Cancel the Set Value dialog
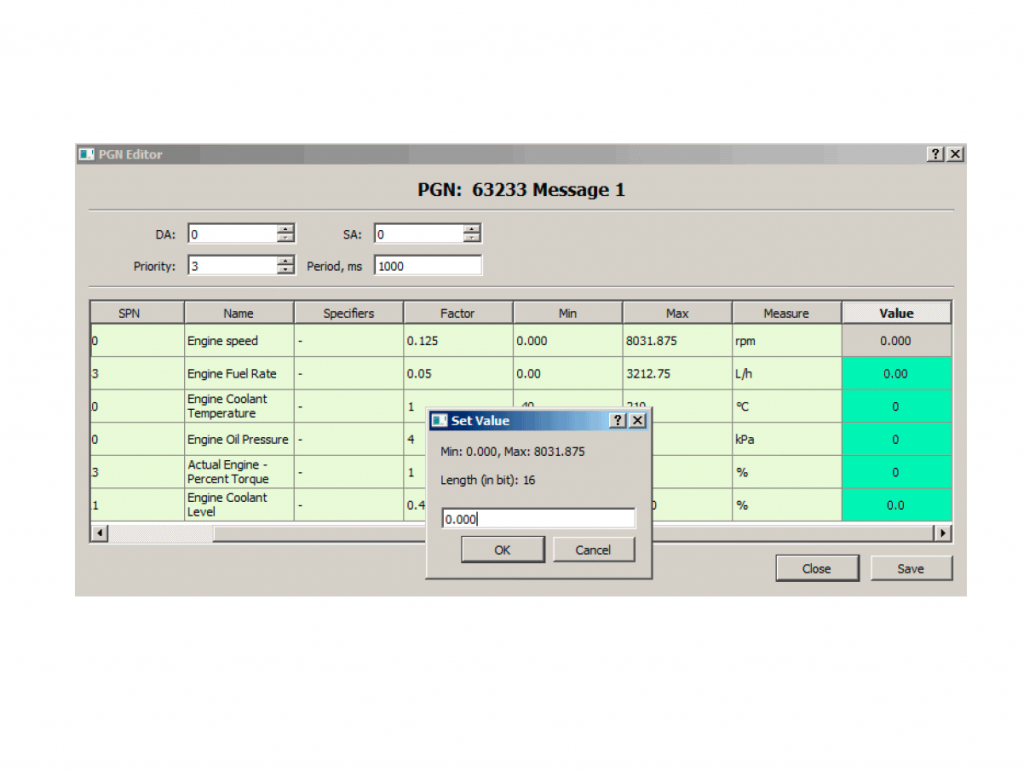Image resolution: width=1024 pixels, height=772 pixels. [x=593, y=550]
